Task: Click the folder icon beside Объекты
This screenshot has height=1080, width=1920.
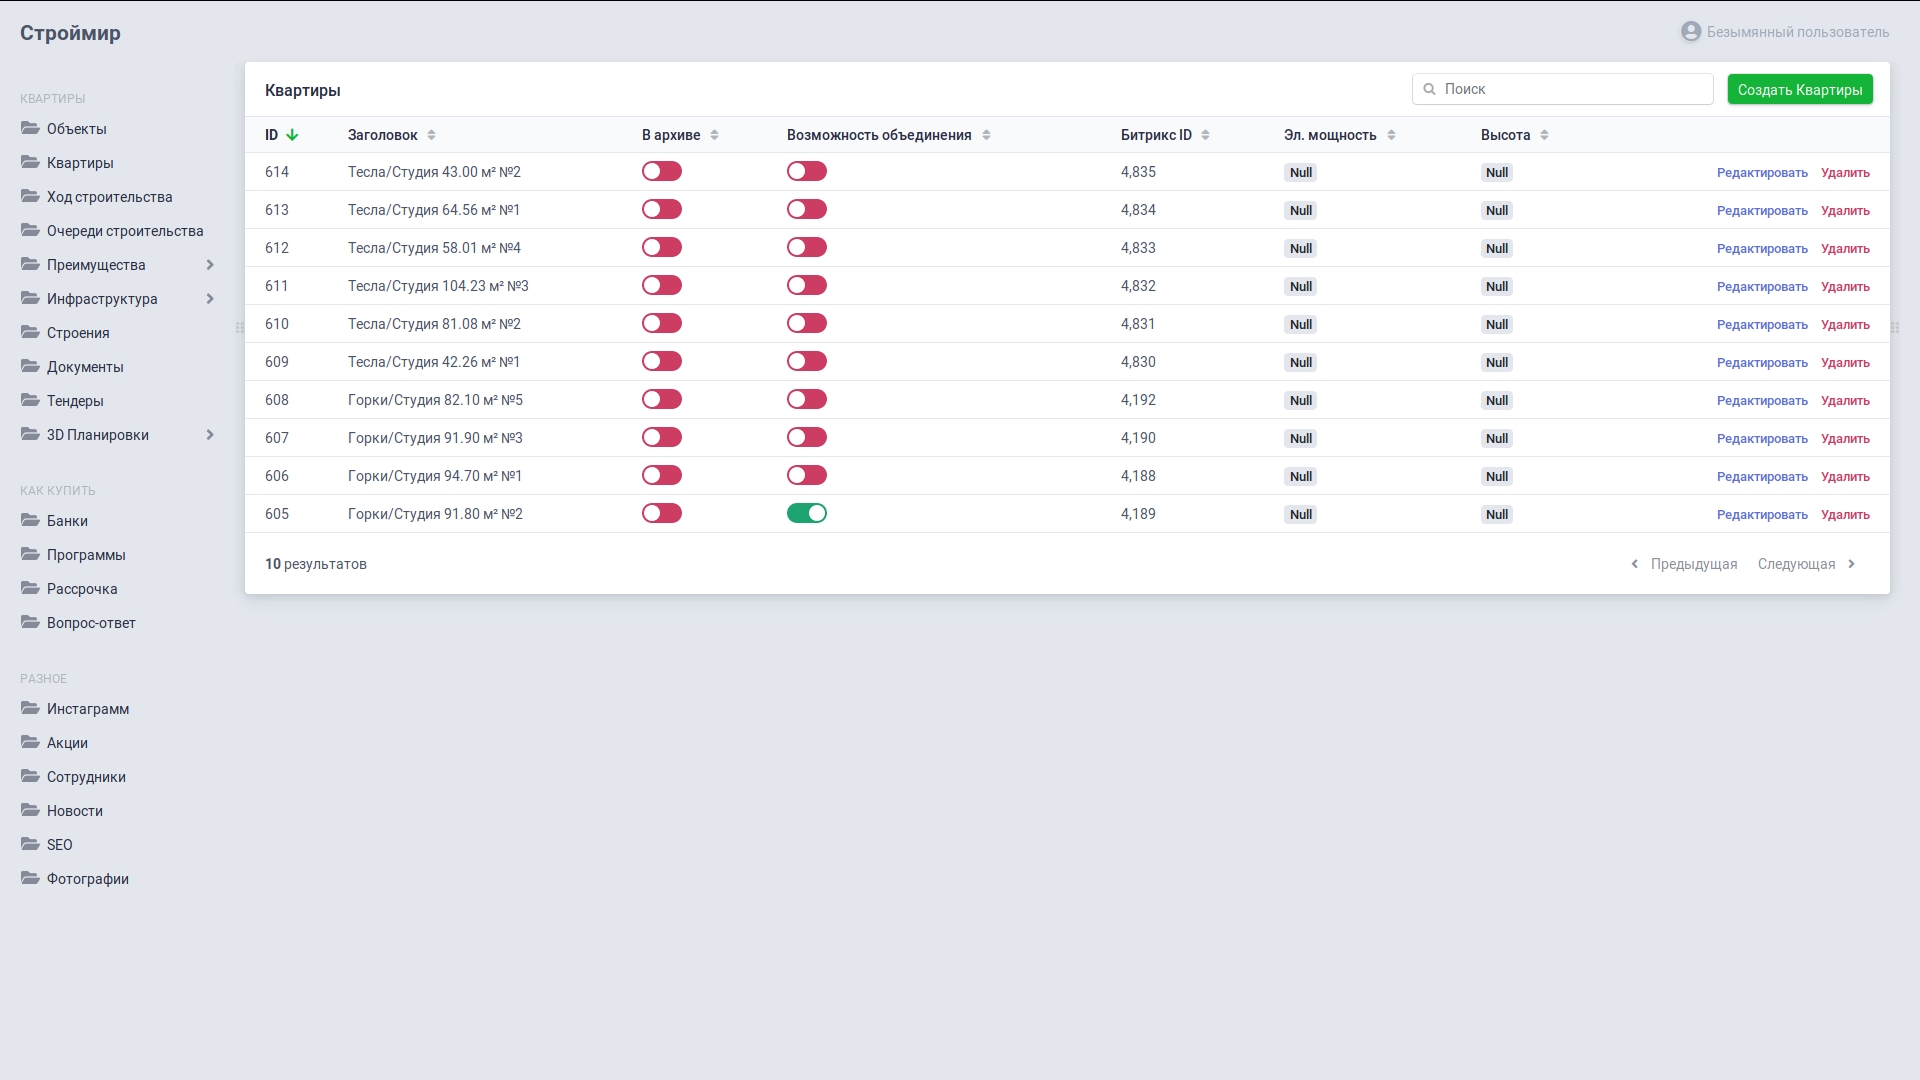Action: click(x=30, y=128)
